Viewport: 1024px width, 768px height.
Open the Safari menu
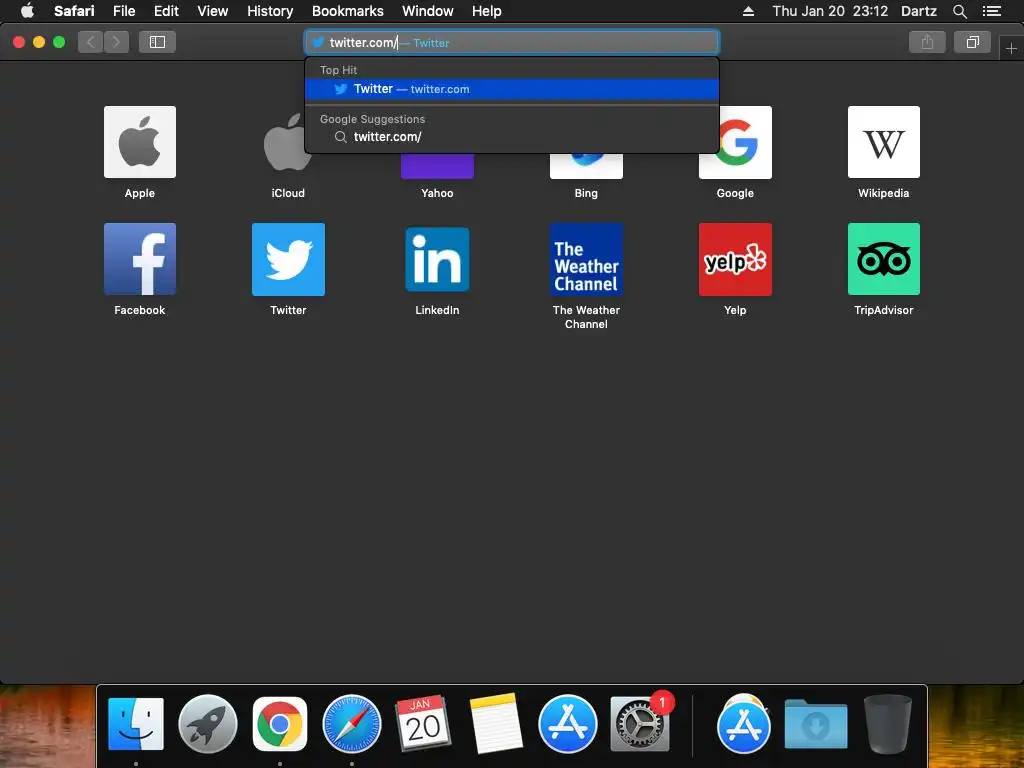tap(74, 11)
